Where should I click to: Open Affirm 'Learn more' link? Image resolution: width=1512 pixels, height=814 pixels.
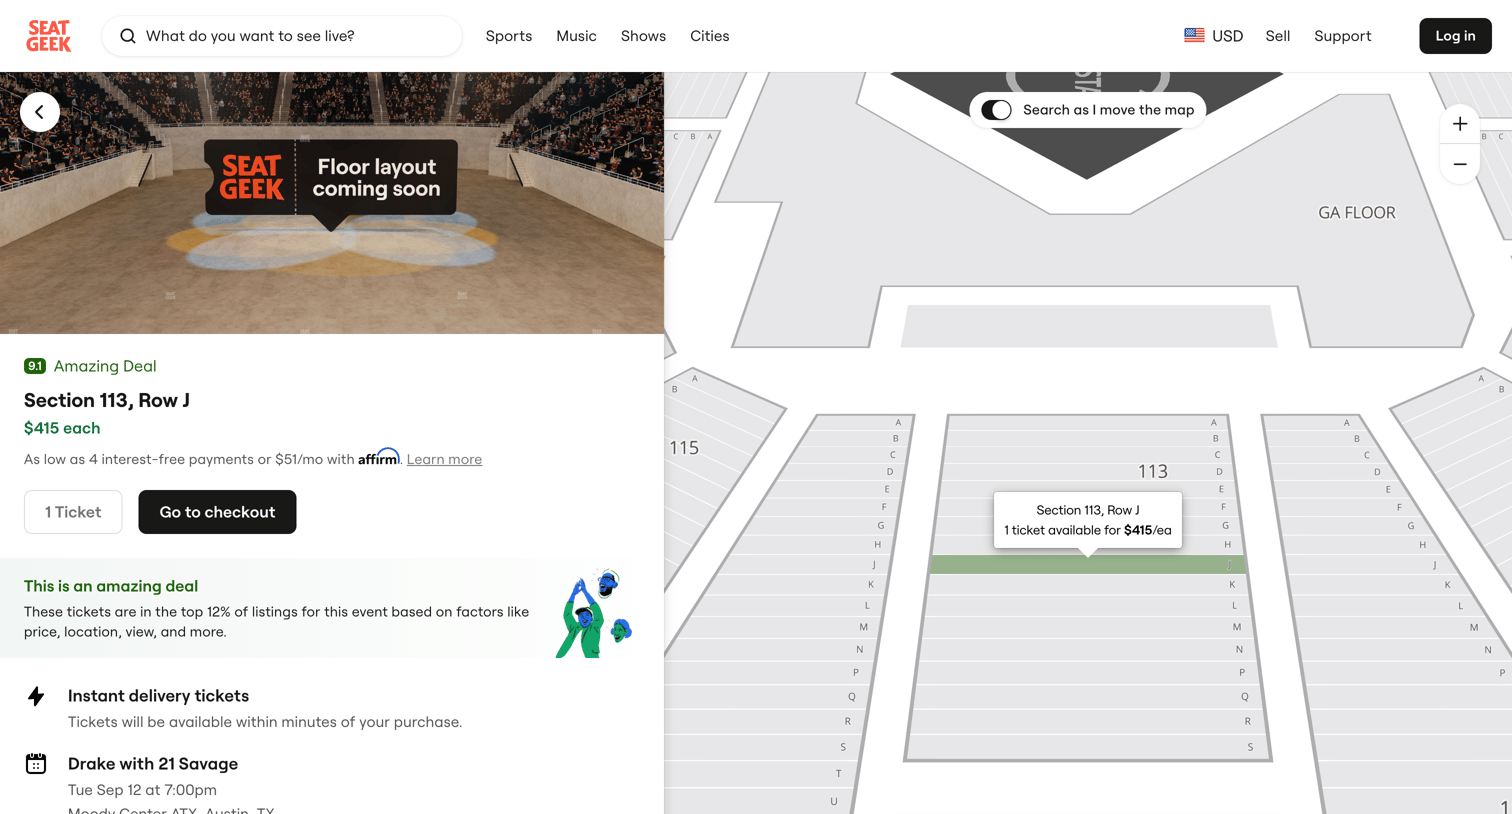pos(444,459)
